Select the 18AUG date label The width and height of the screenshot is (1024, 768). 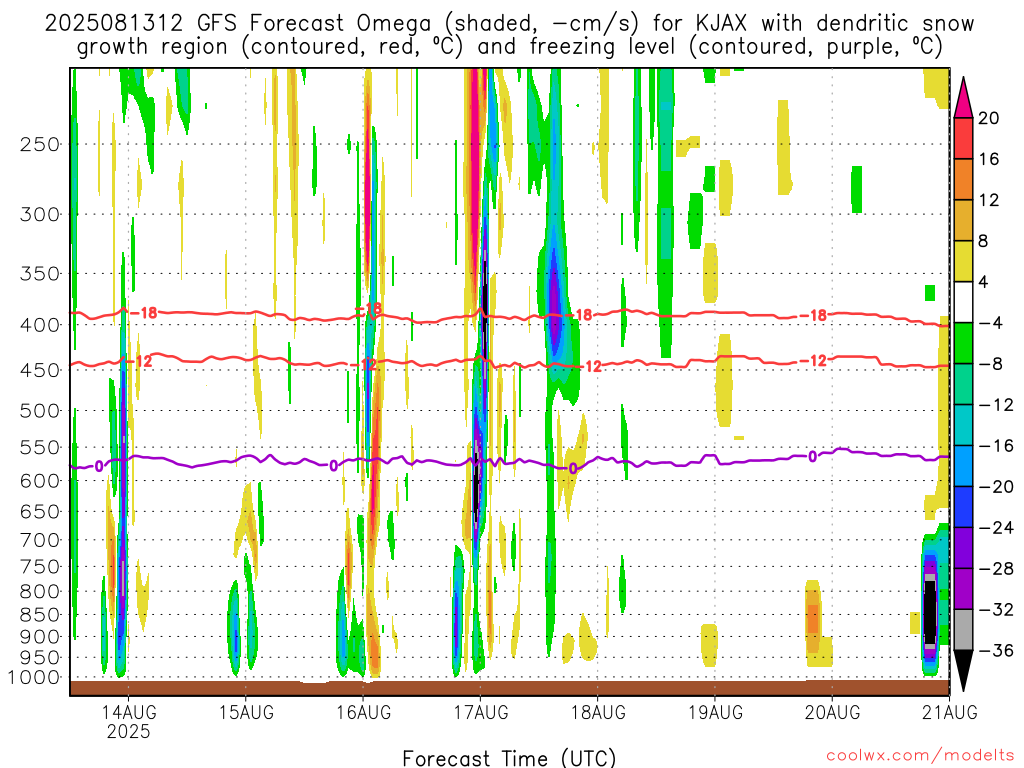point(598,712)
